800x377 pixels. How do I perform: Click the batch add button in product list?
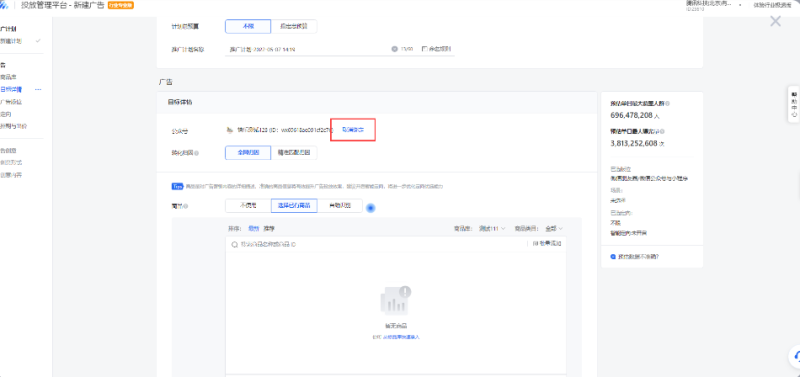pyautogui.click(x=547, y=244)
